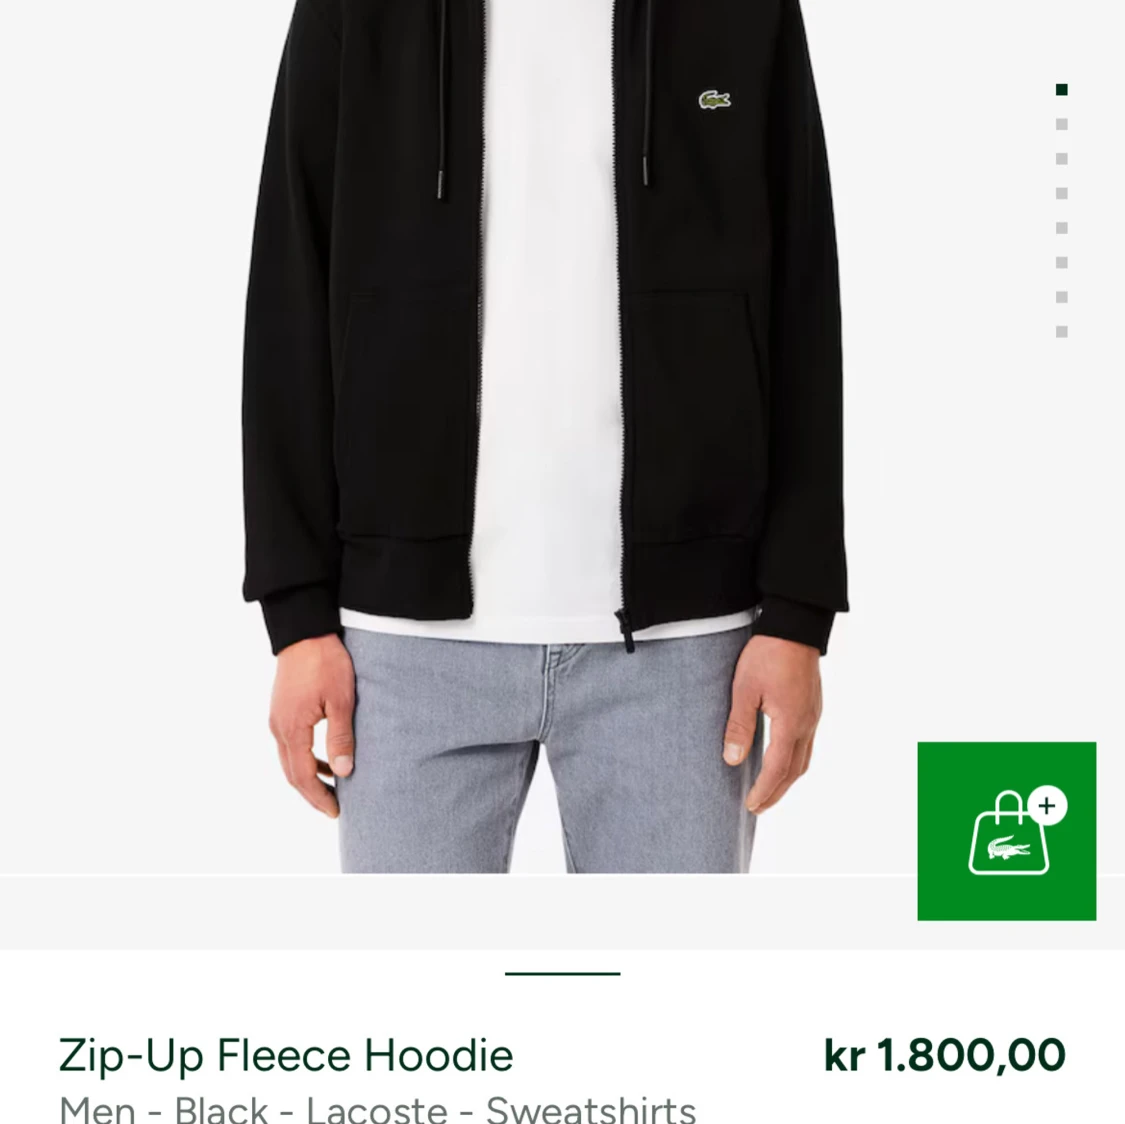Jump to the third product image dot
Screen dimensions: 1125x1124
tap(1061, 159)
